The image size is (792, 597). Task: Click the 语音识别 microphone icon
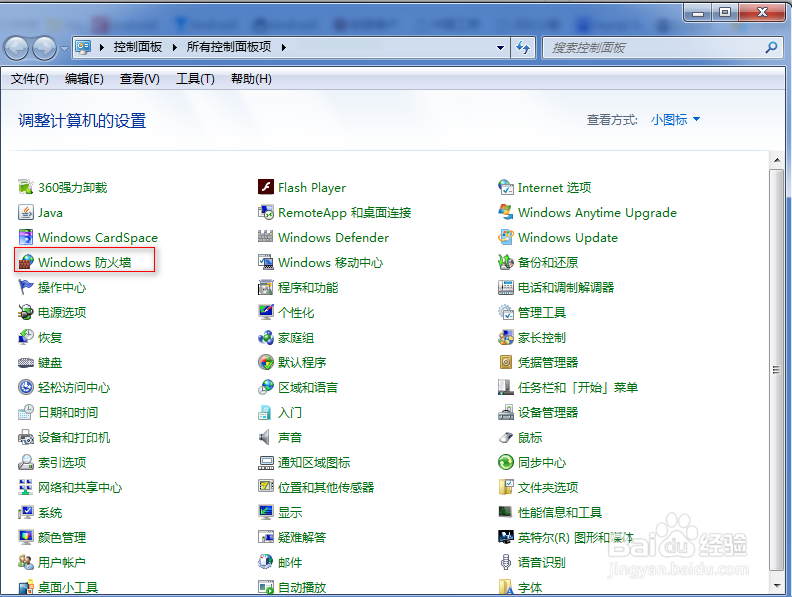tap(506, 562)
